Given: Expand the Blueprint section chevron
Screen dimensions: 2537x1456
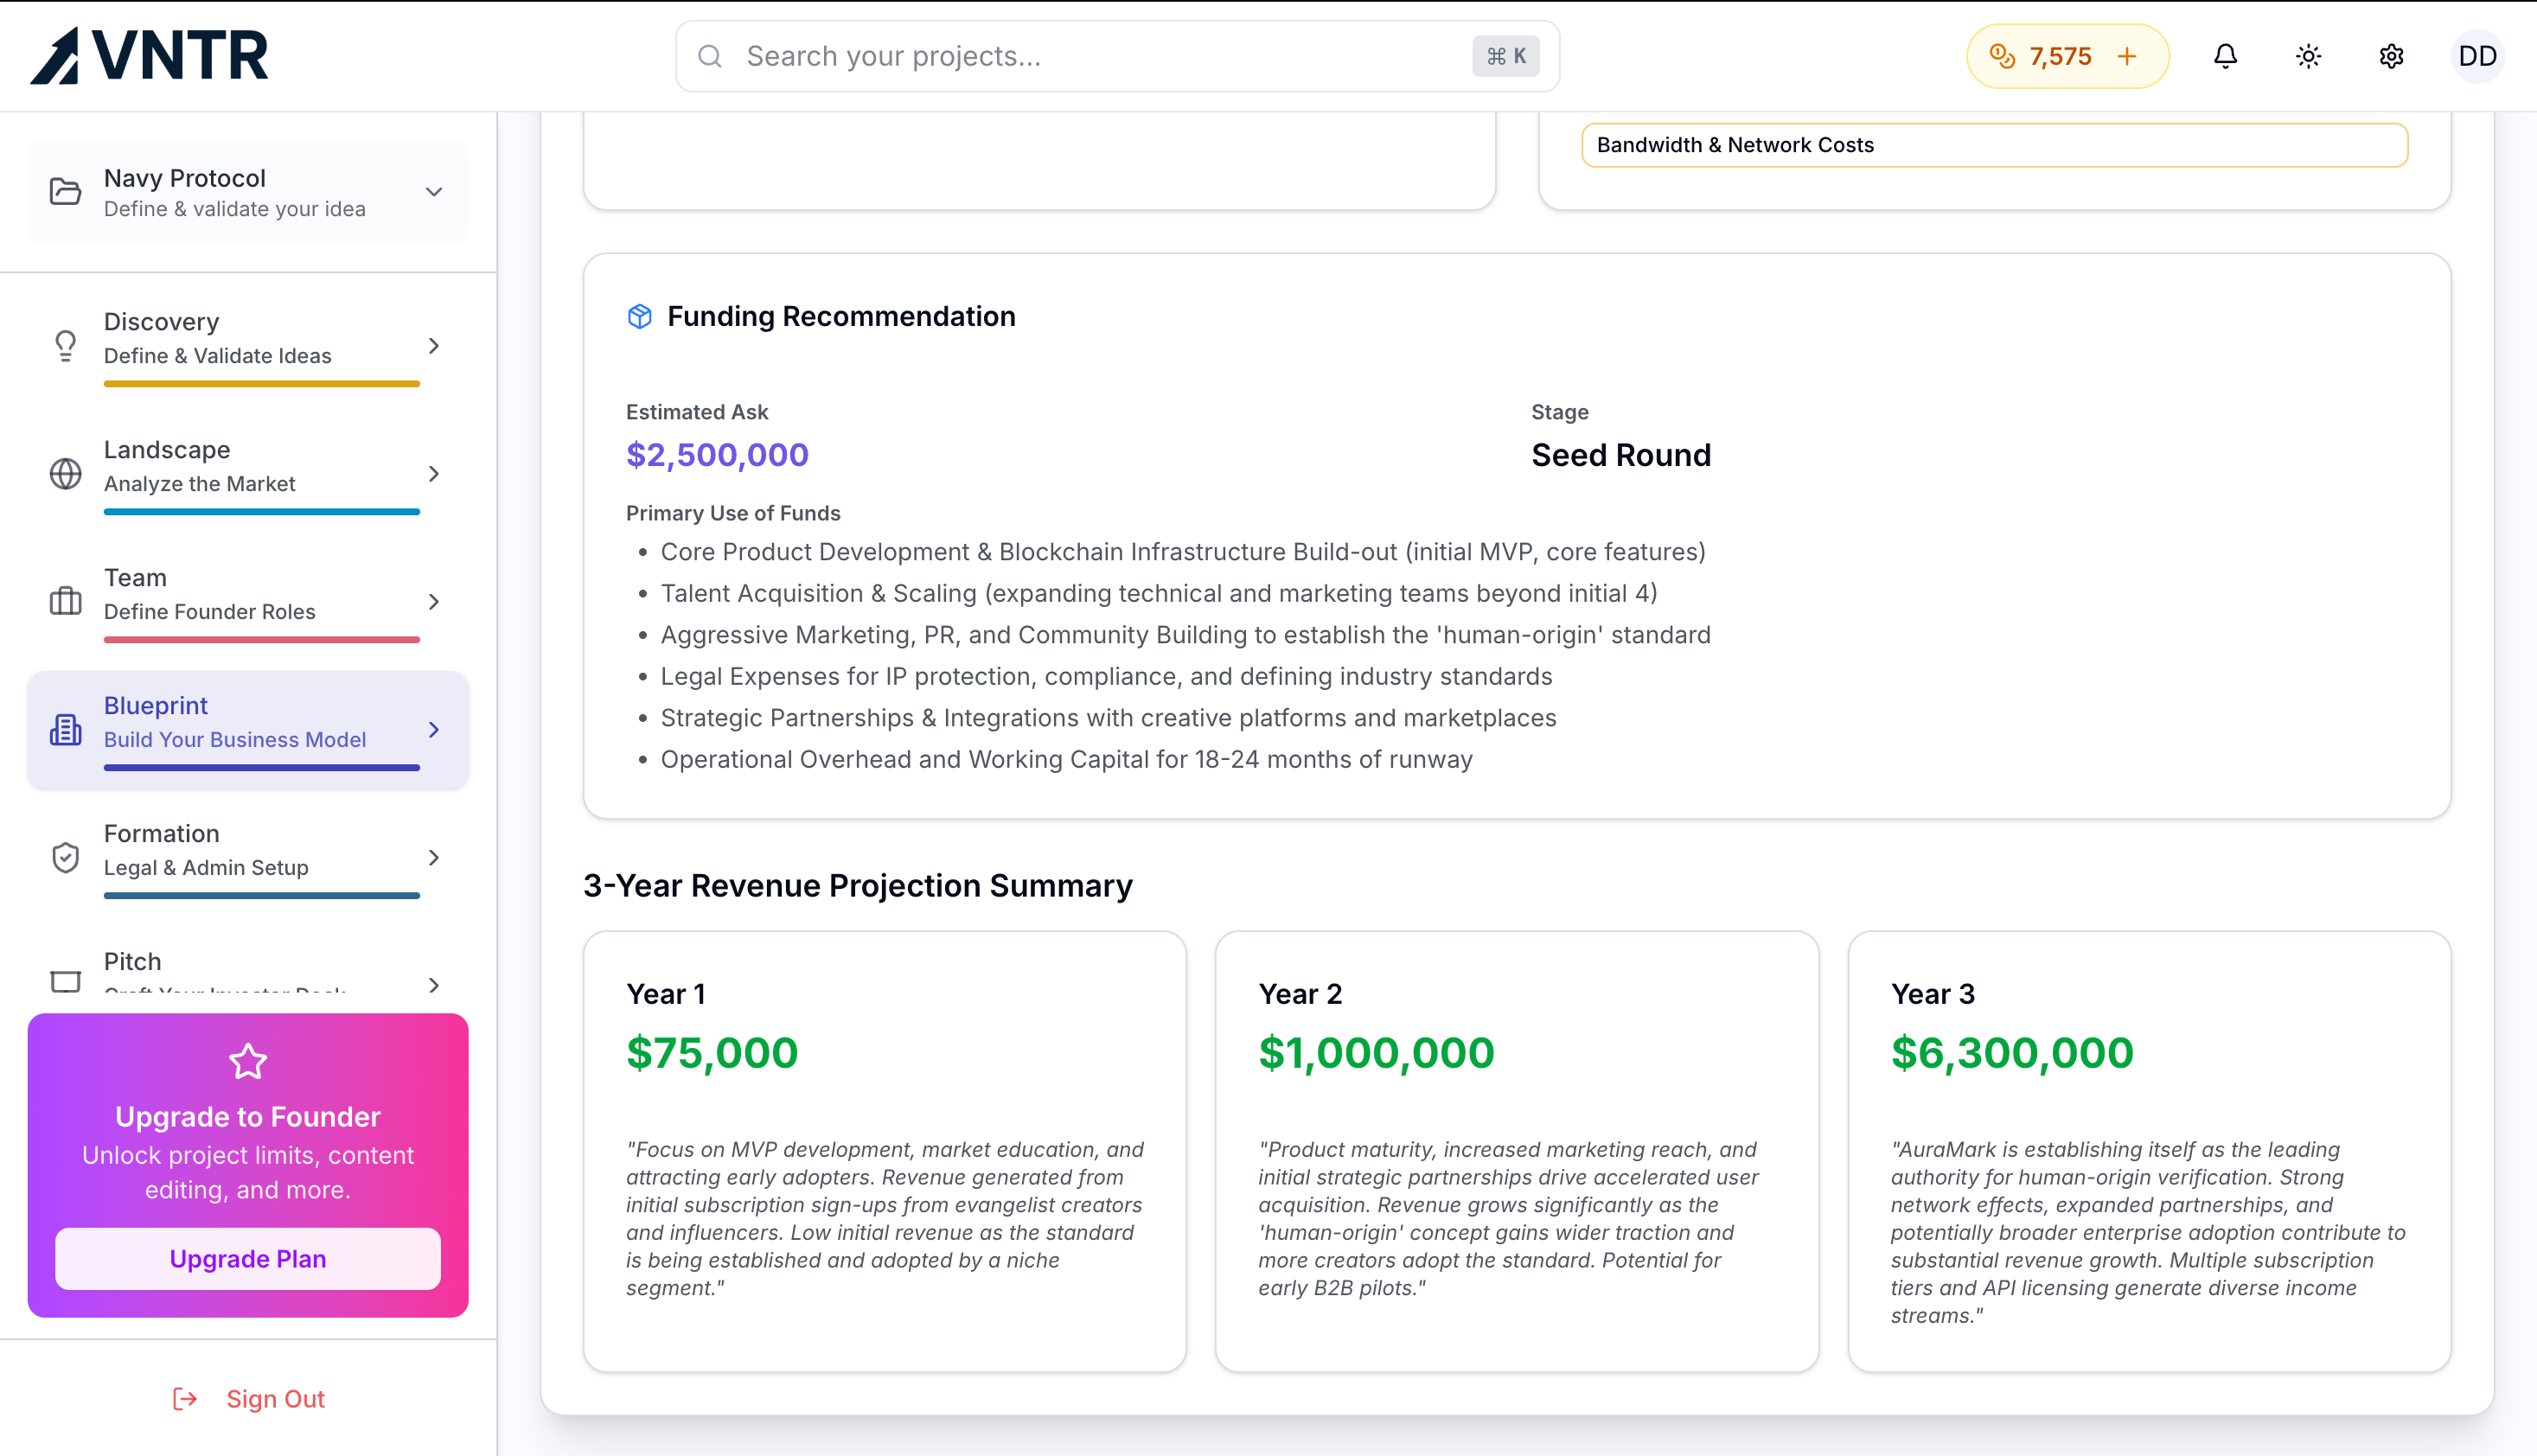Looking at the screenshot, I should [434, 730].
